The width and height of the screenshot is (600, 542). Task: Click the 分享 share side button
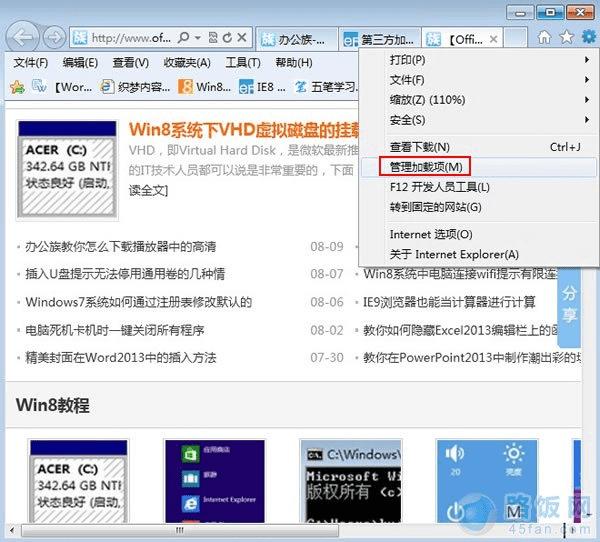click(569, 306)
